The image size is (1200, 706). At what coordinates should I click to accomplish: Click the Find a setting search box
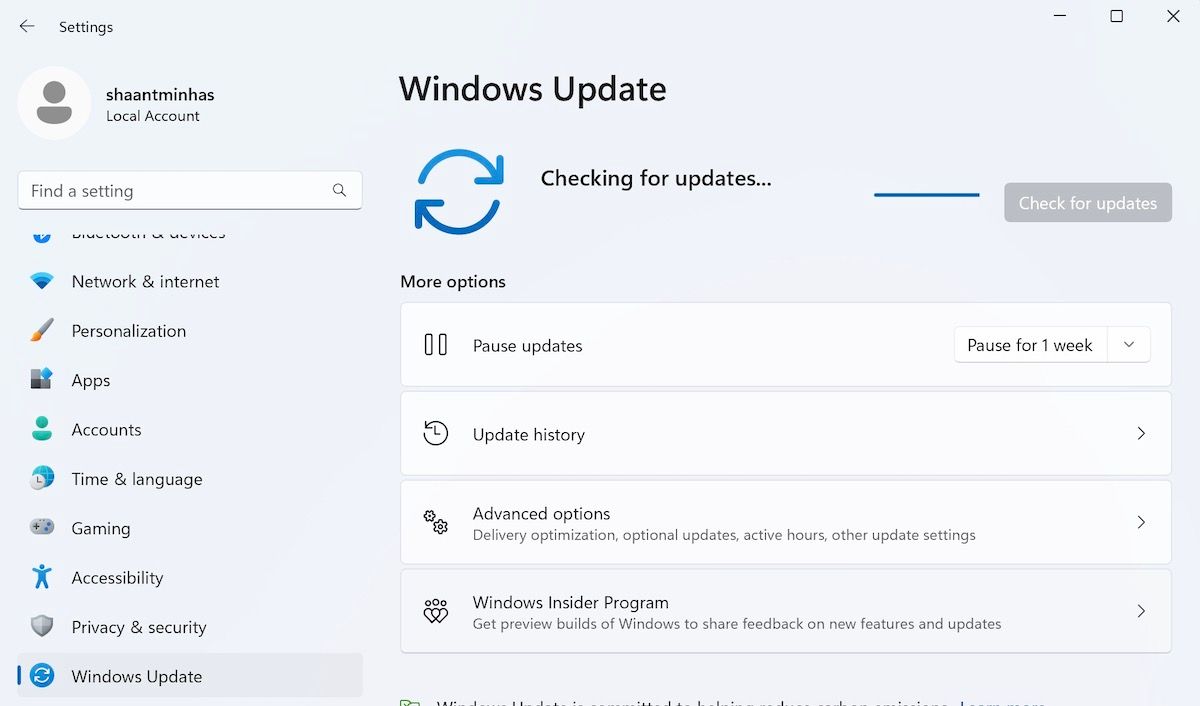[x=190, y=190]
